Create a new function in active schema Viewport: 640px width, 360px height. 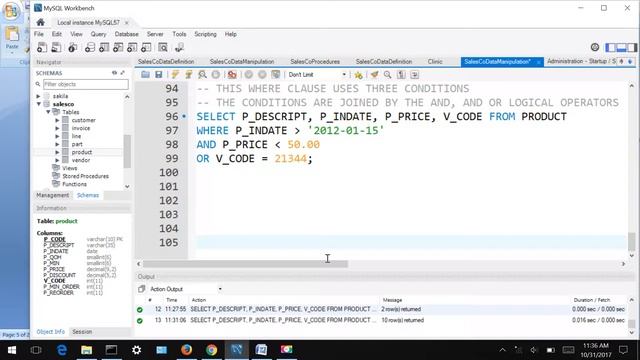click(x=146, y=47)
